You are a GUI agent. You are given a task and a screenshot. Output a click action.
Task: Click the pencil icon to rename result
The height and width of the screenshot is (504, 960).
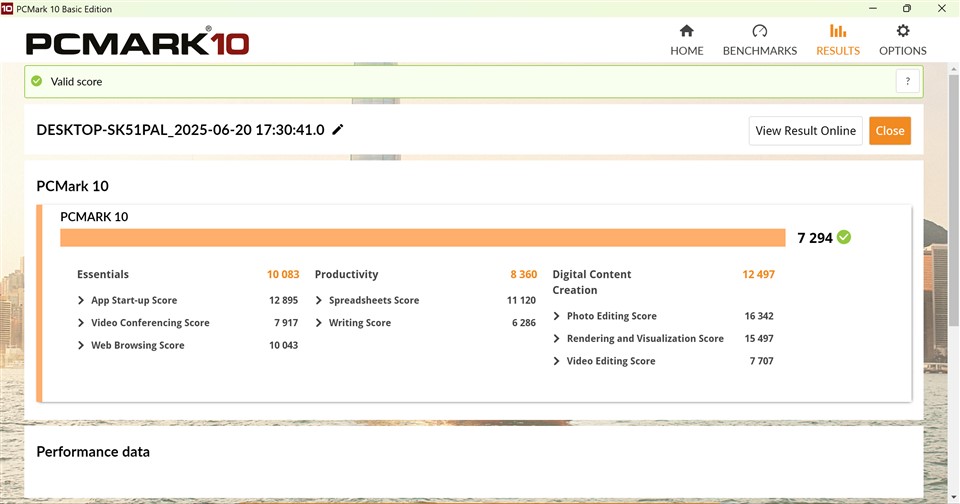[338, 130]
